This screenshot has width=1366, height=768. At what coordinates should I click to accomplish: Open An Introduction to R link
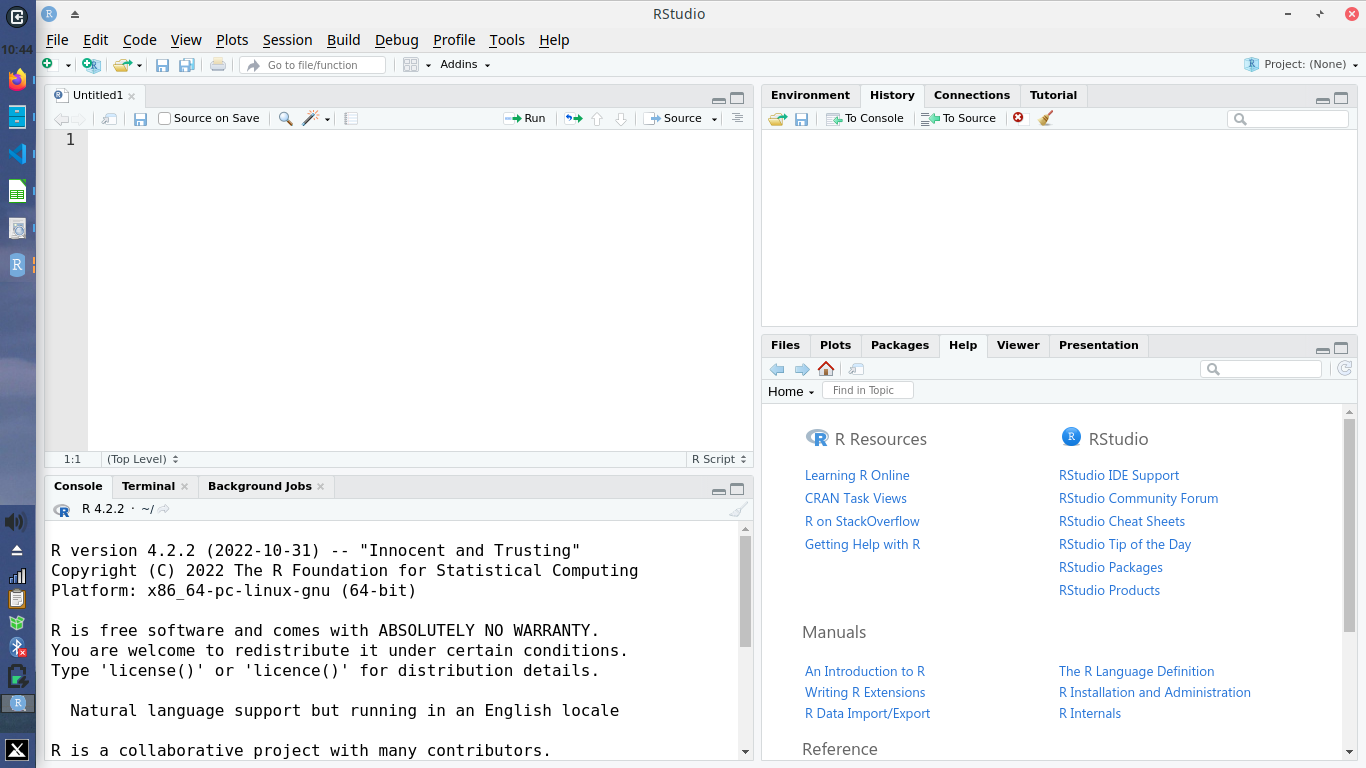coord(865,671)
